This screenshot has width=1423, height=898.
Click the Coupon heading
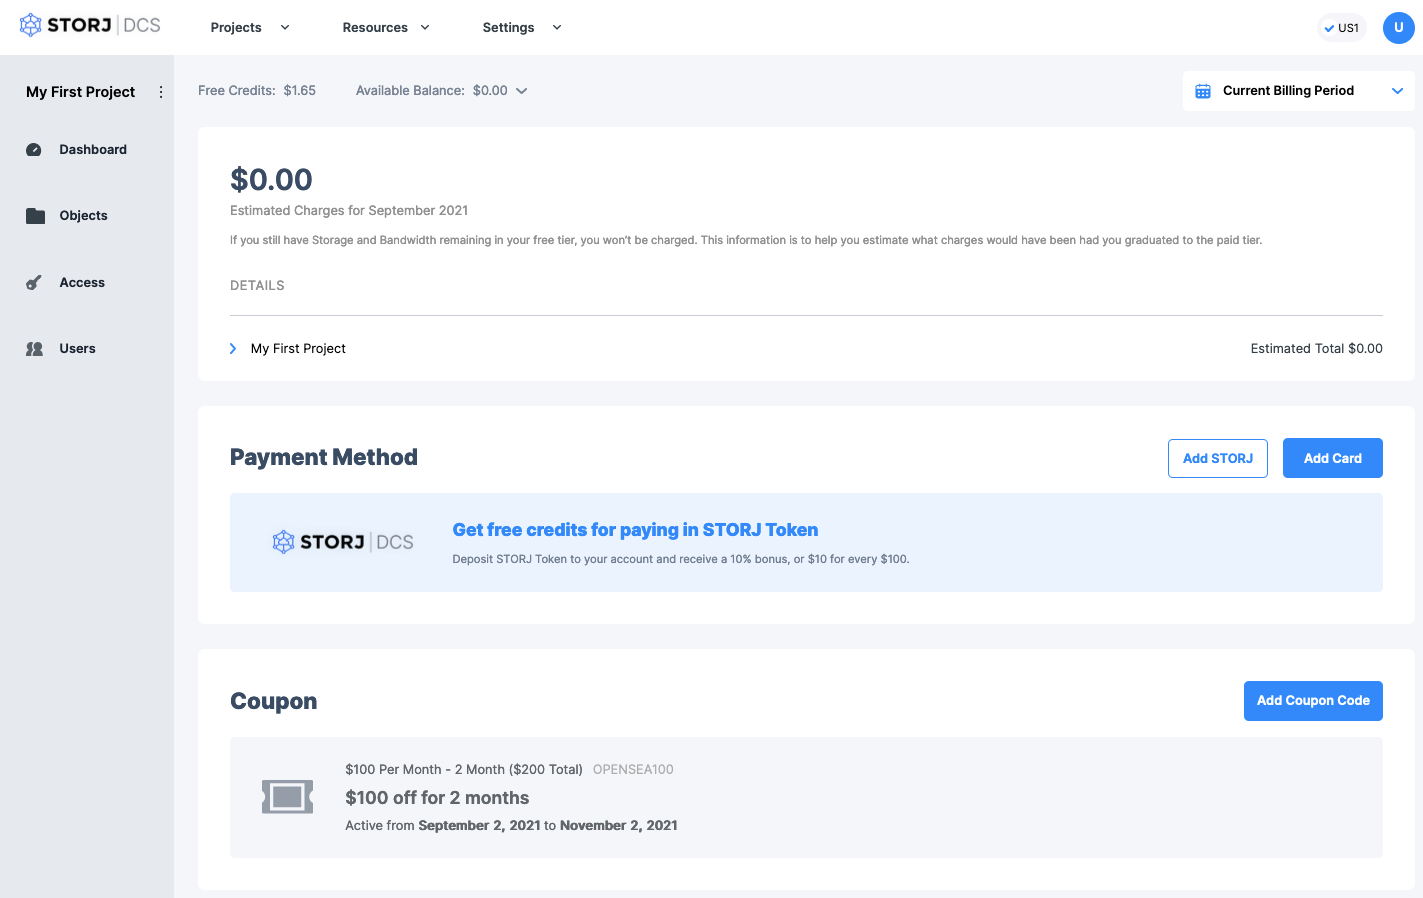pos(273,701)
